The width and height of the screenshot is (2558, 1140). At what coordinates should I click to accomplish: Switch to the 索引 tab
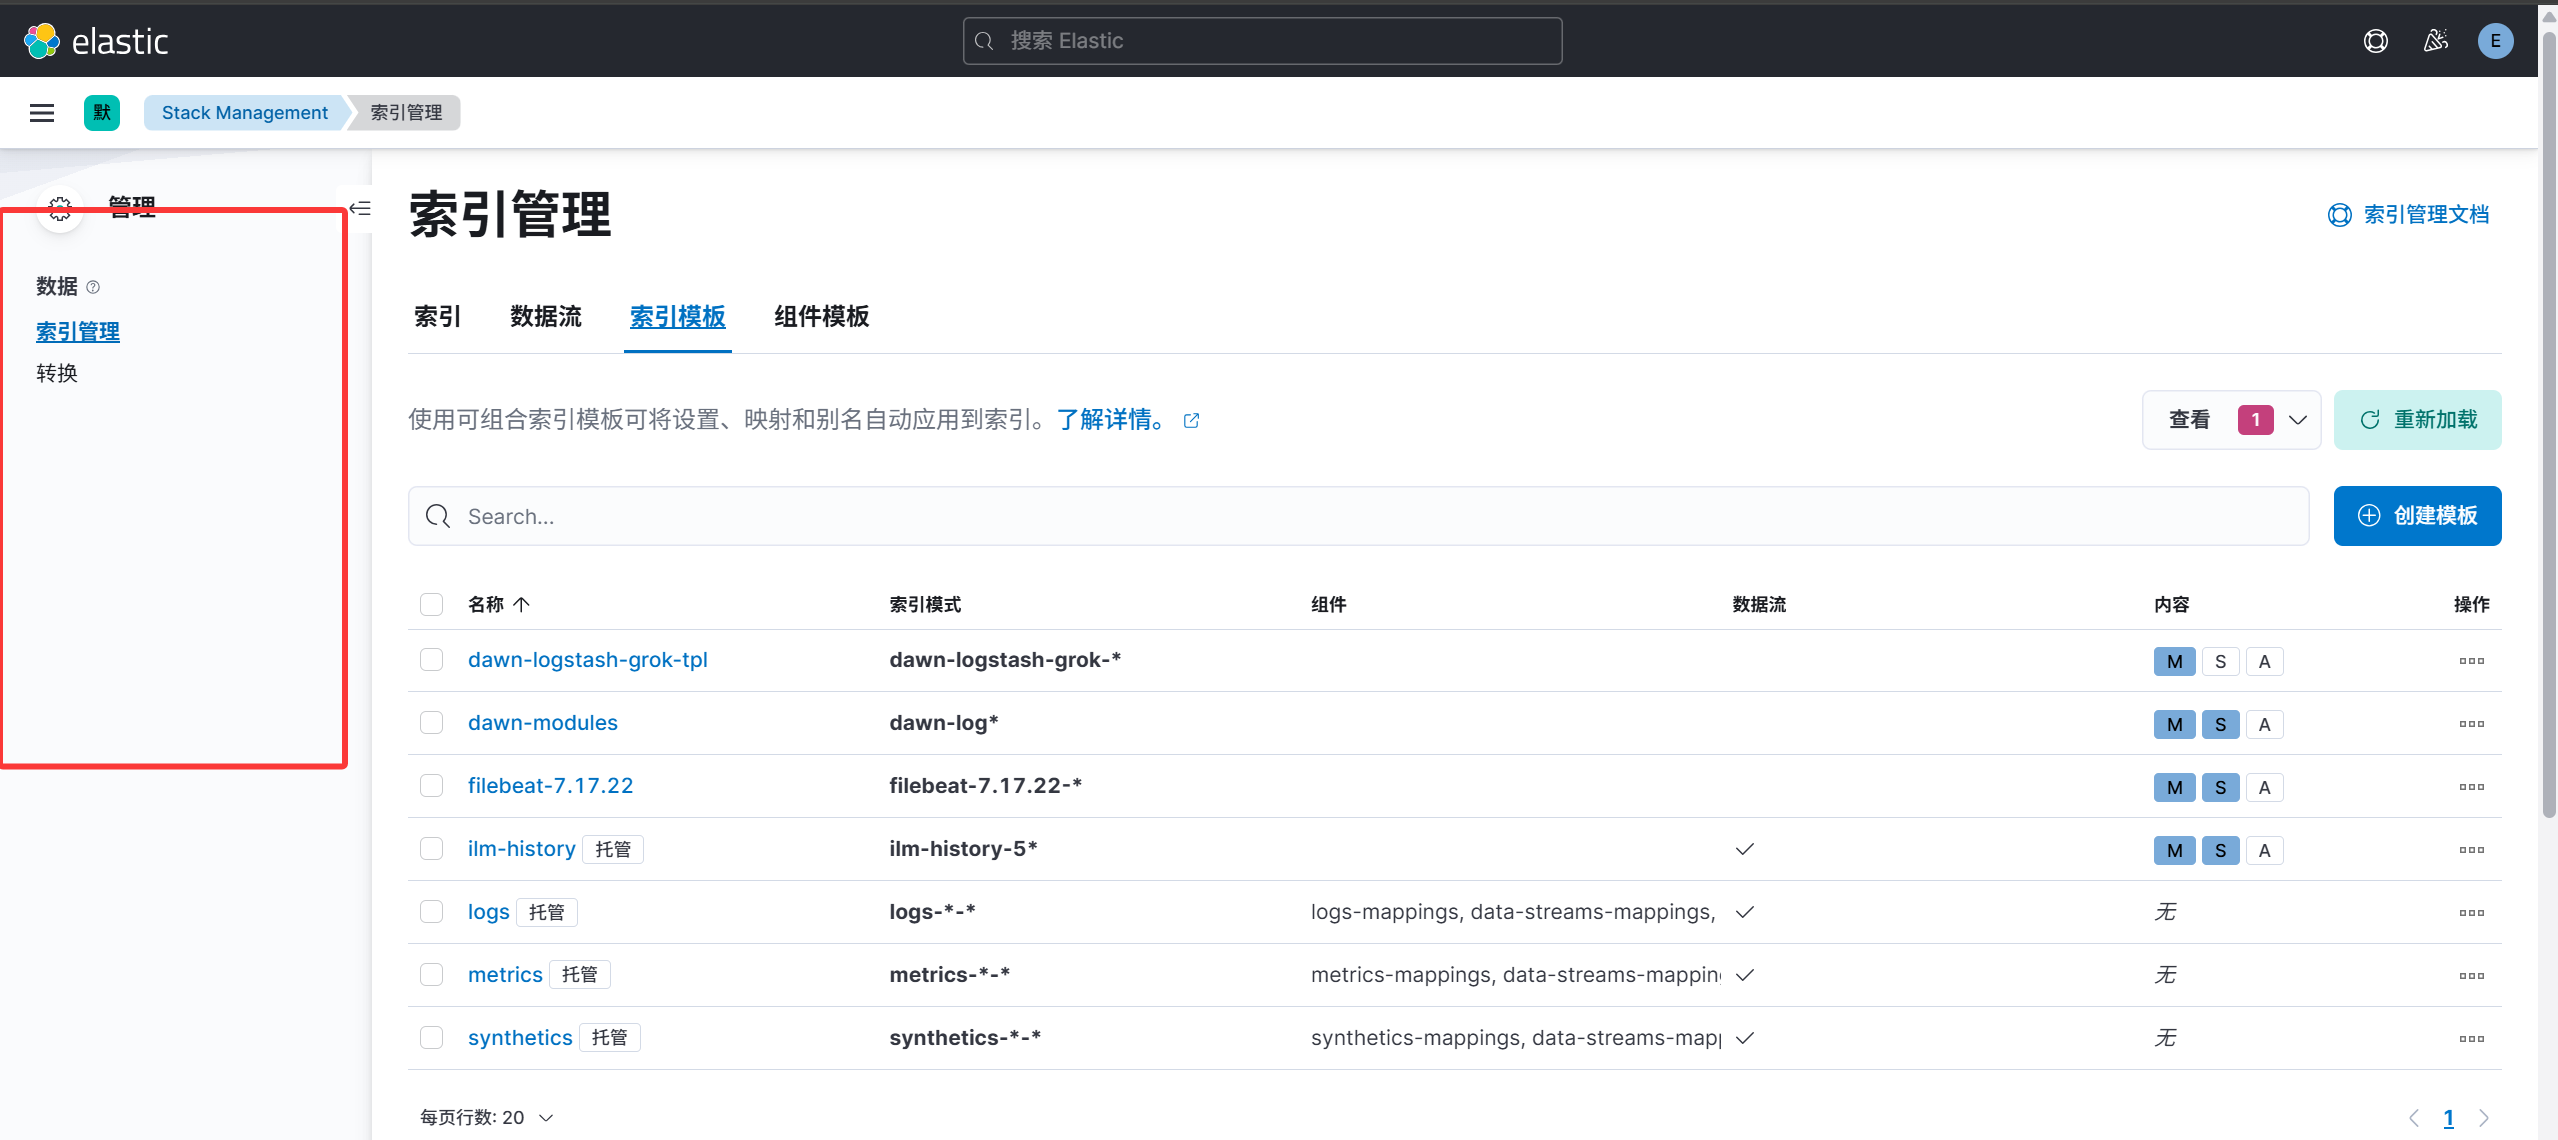click(437, 317)
